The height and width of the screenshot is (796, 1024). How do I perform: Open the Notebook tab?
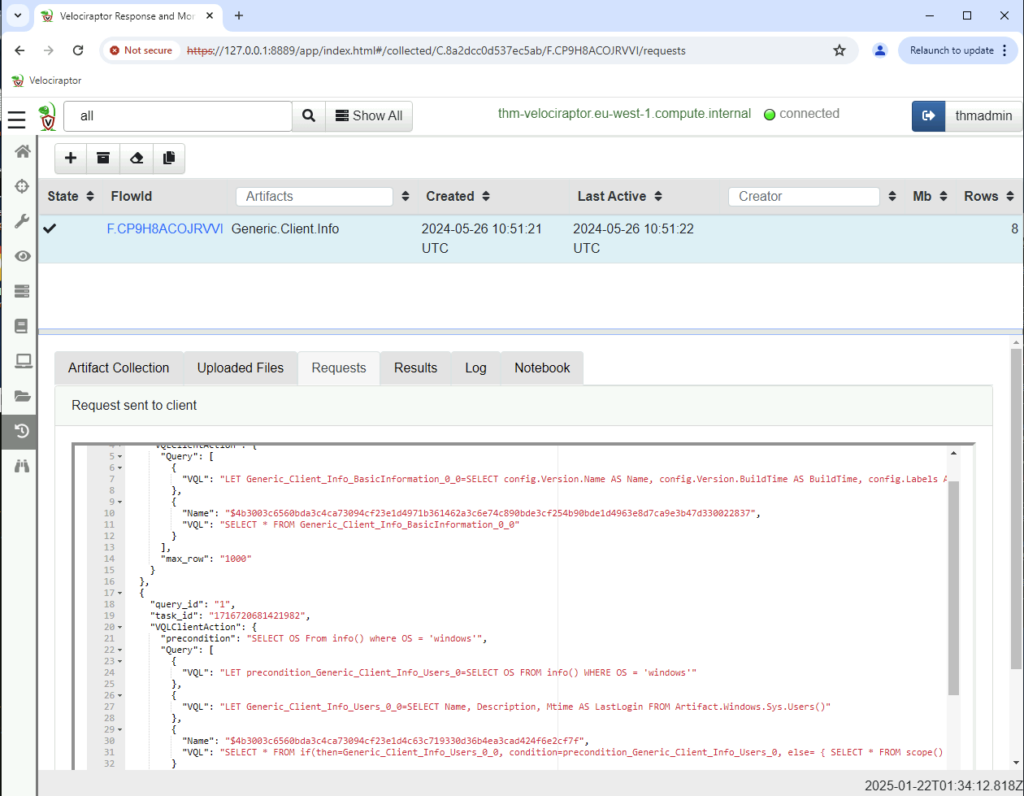click(x=542, y=368)
